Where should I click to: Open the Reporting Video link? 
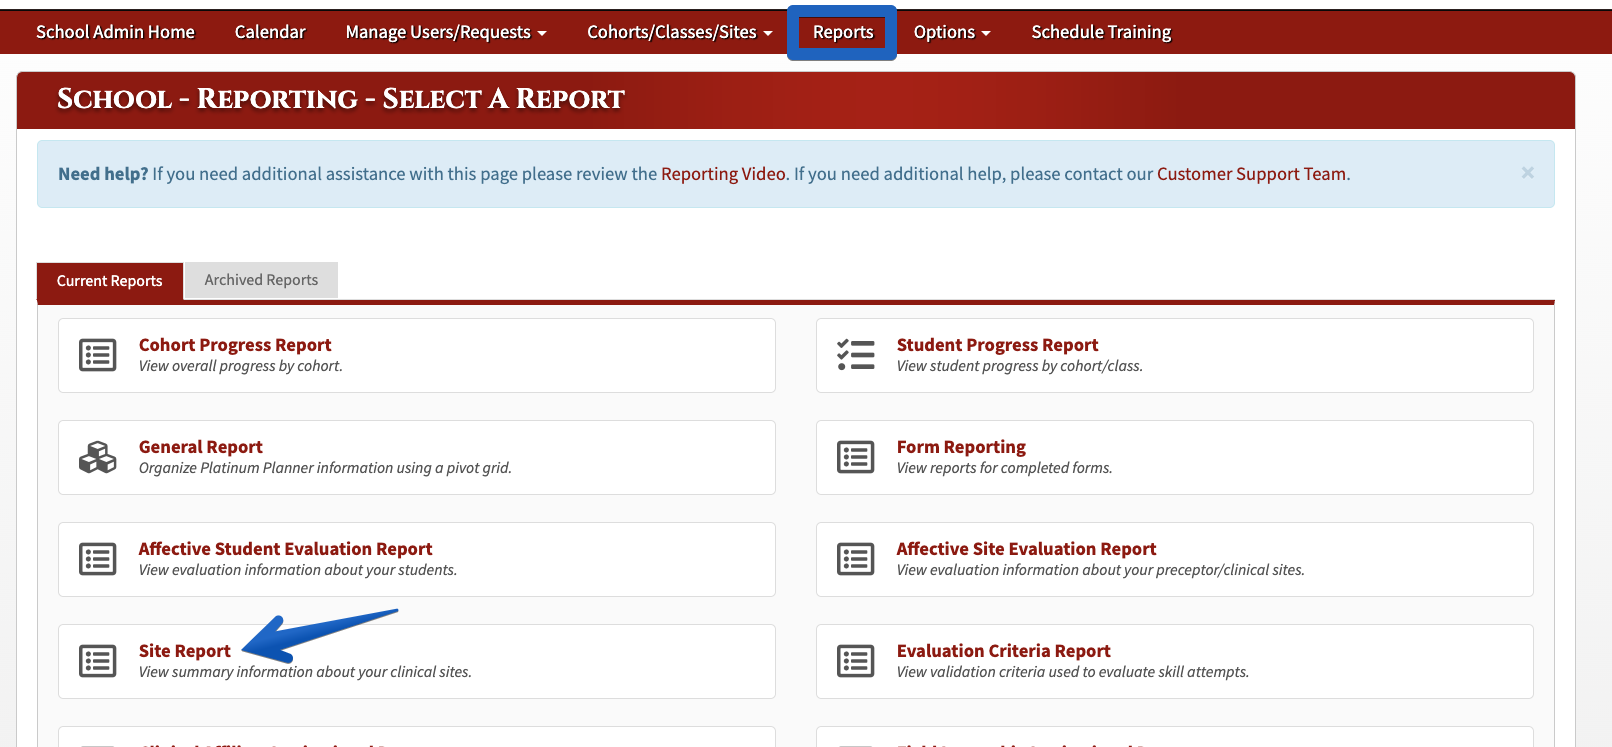pos(723,174)
